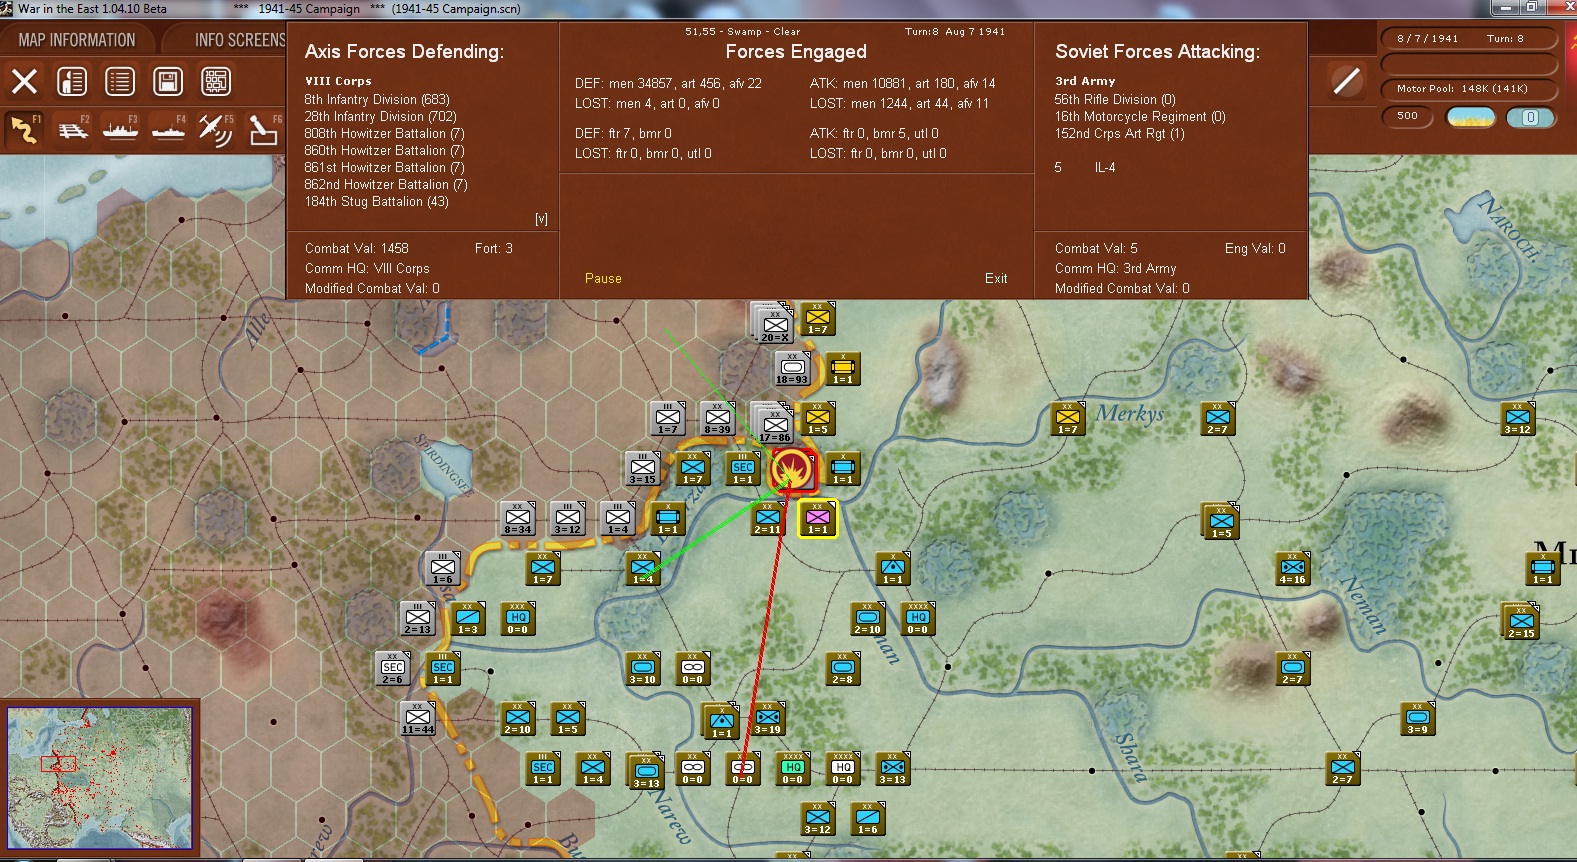Select 8th Infantry Division (683) in defenders list
Screen dimensions: 1577x862
(x=377, y=100)
